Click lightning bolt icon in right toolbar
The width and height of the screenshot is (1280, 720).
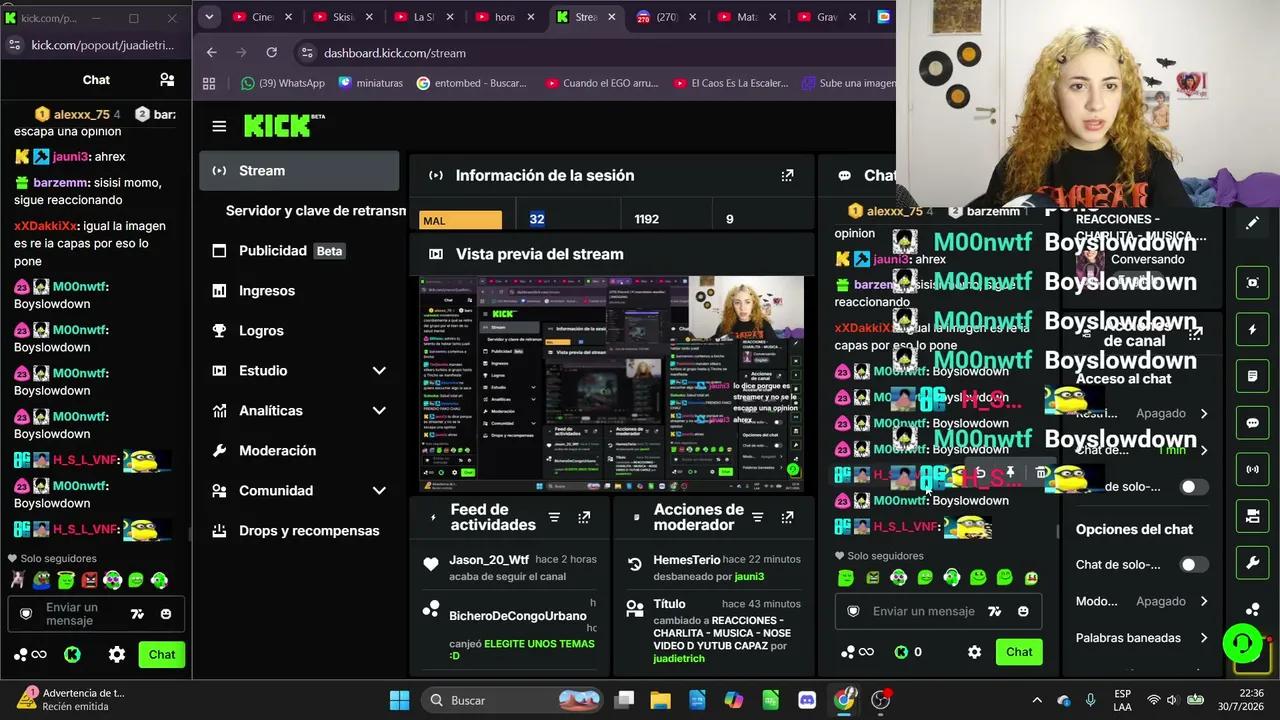1253,329
